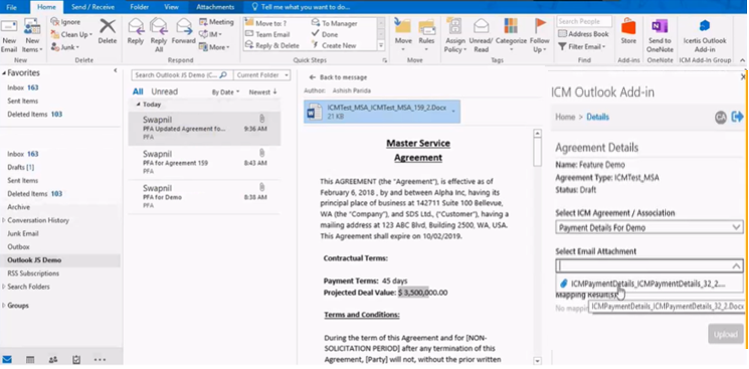This screenshot has height=369, width=749.
Task: Reply with a Meeting
Action: click(x=216, y=22)
